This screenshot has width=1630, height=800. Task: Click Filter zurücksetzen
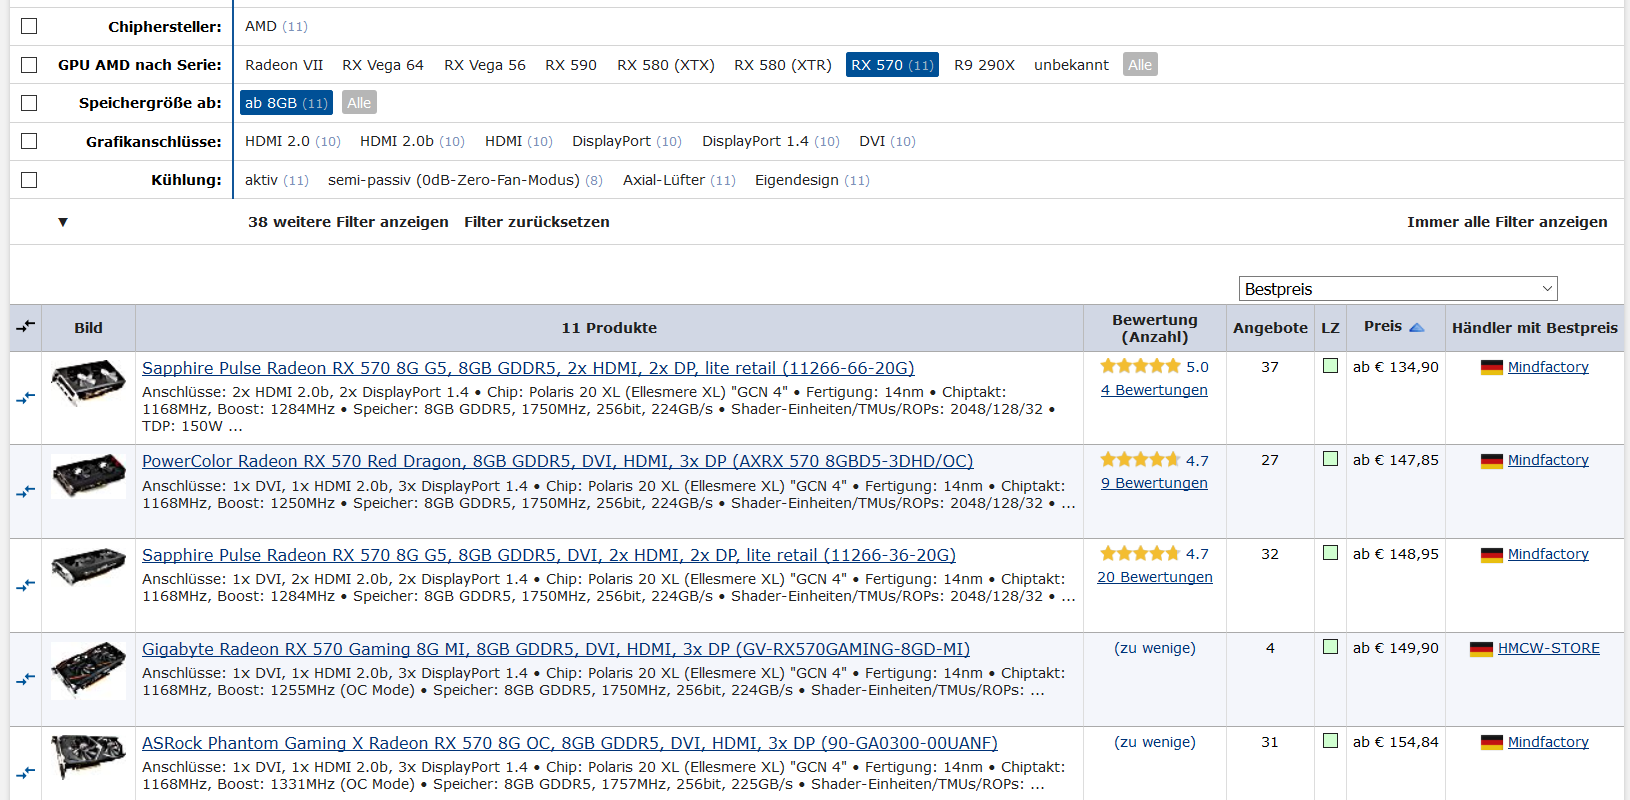point(537,222)
